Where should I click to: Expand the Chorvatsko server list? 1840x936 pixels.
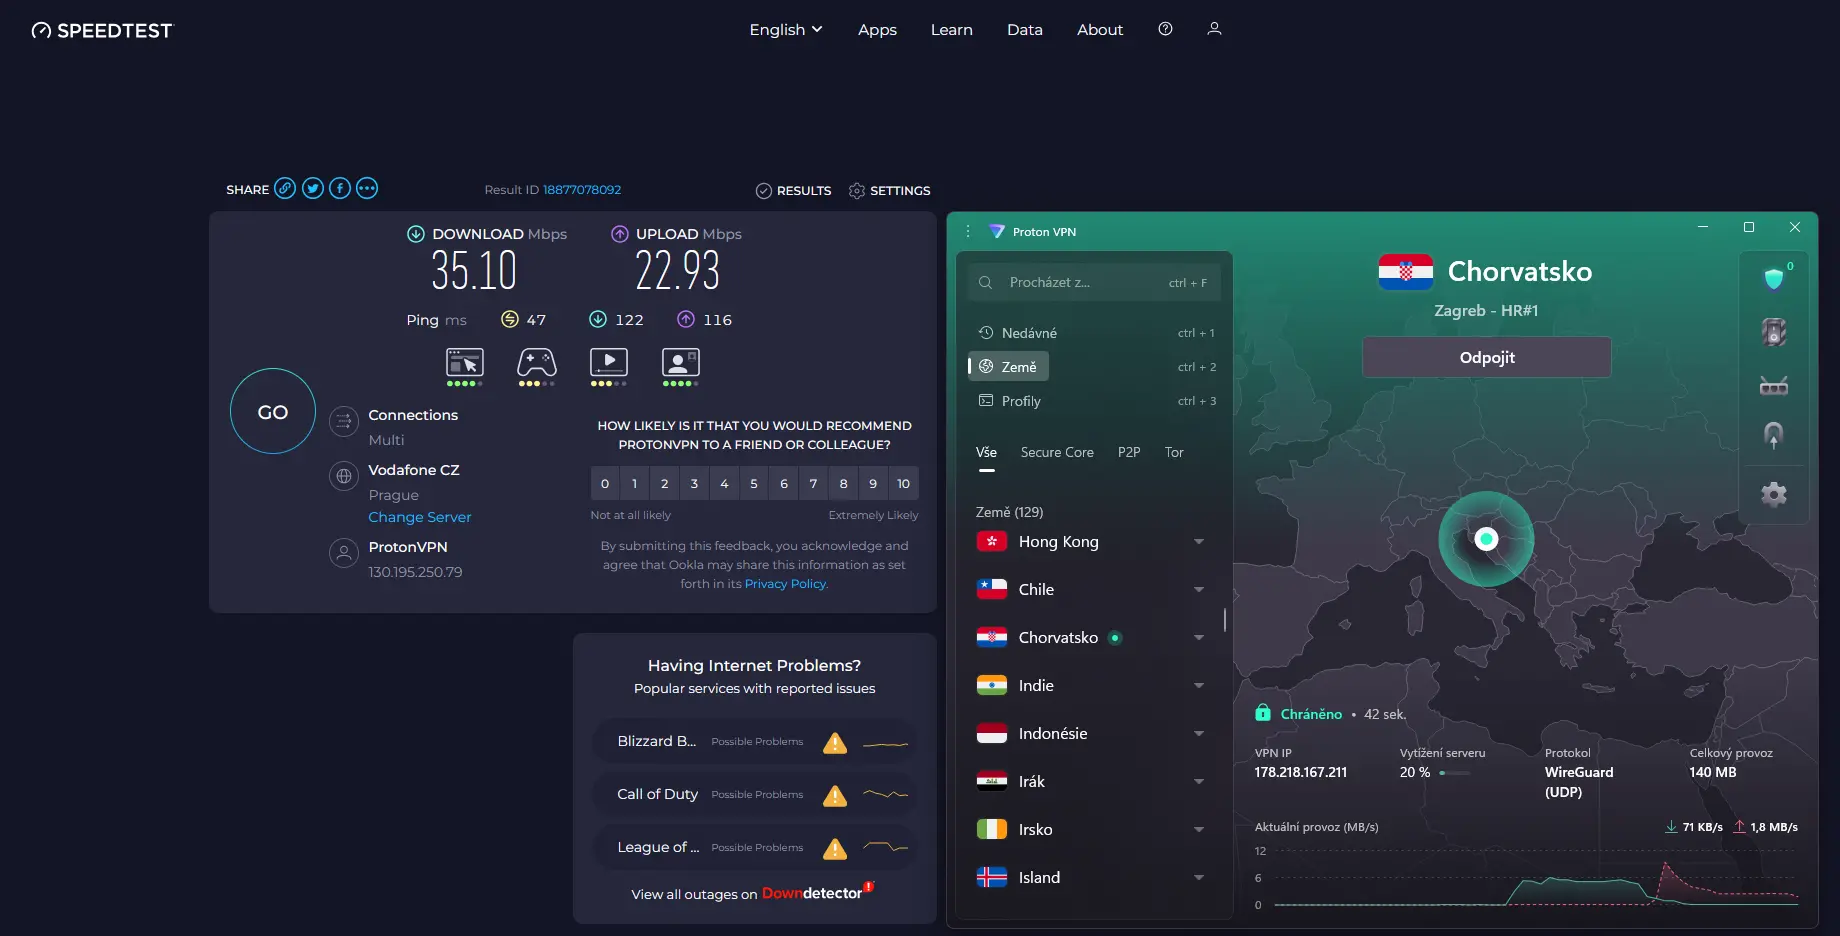pos(1199,637)
